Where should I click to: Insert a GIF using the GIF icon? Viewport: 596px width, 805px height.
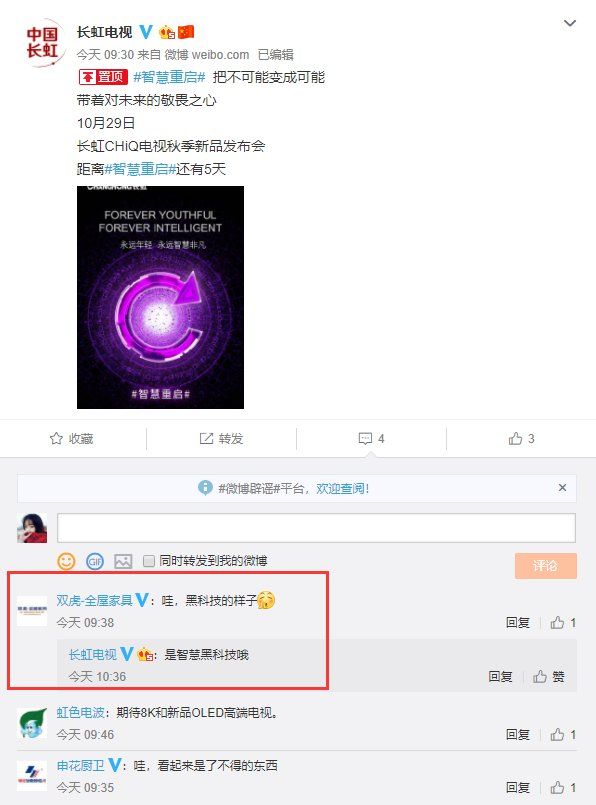coord(95,561)
